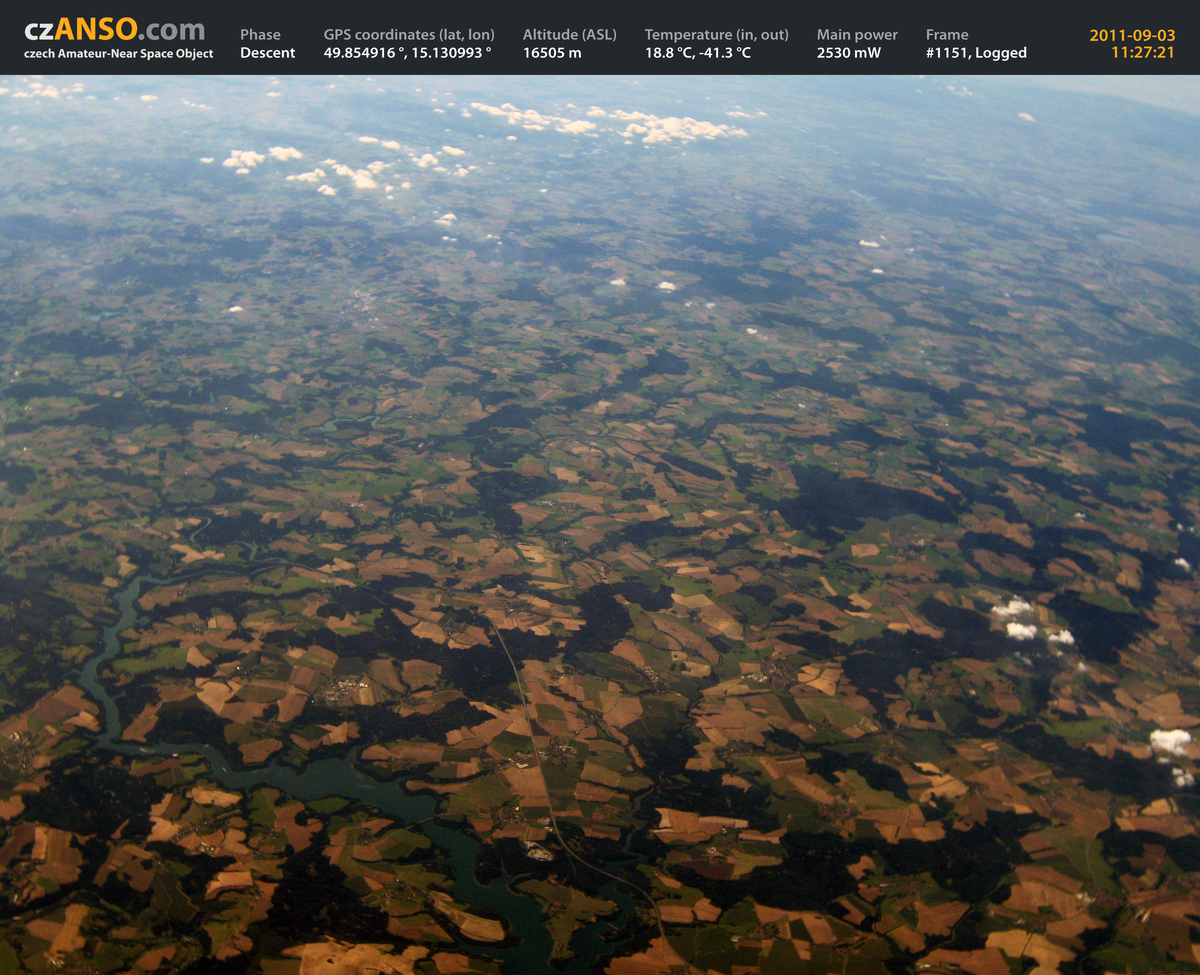Select the frame value '#1151, Logged'
Viewport: 1200px width, 975px height.
[976, 53]
